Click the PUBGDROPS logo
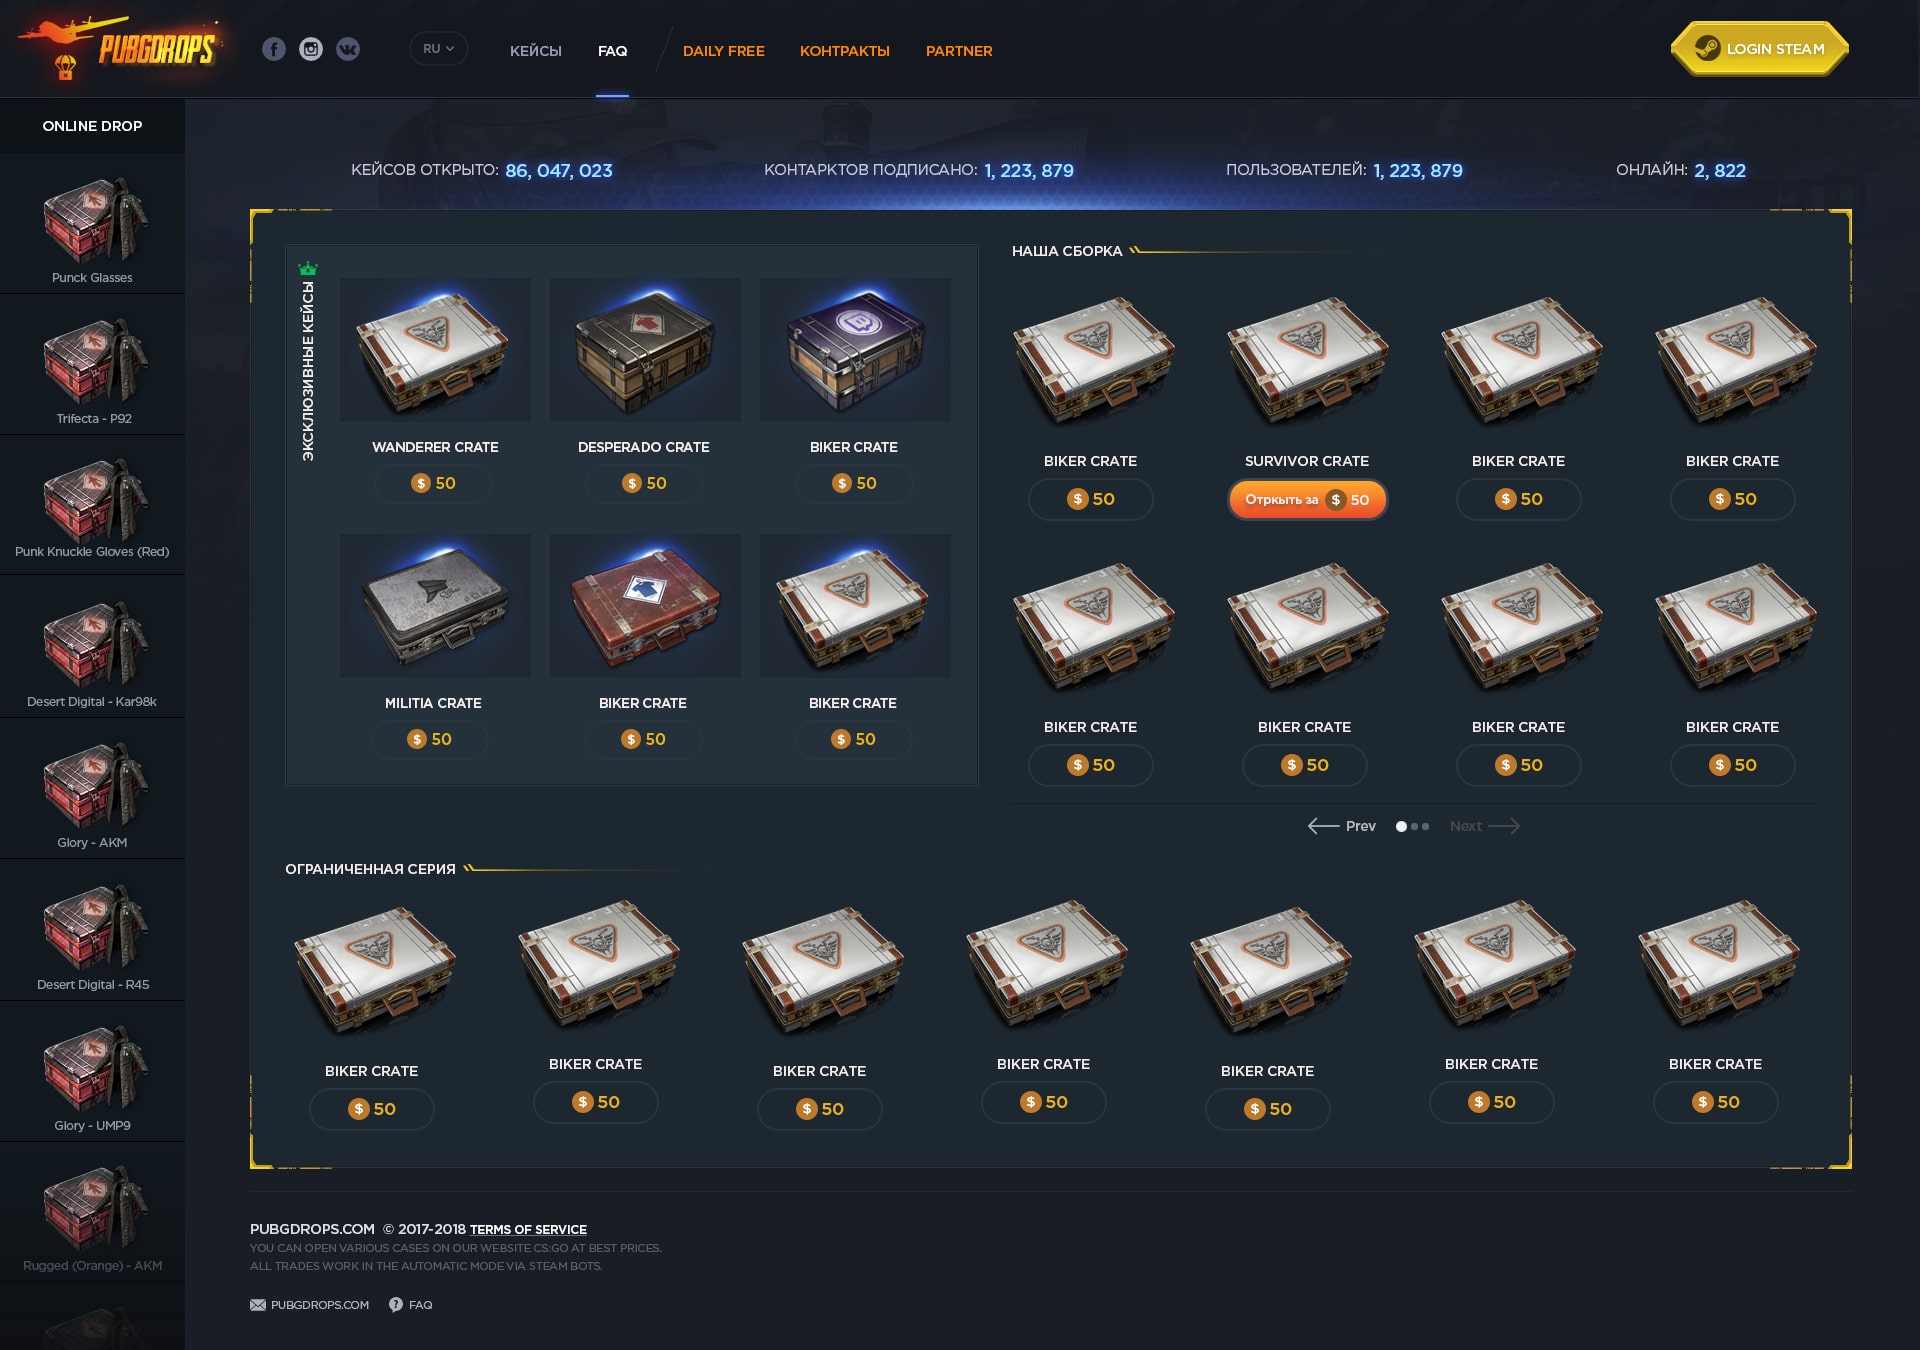Viewport: 1920px width, 1350px height. tap(119, 47)
